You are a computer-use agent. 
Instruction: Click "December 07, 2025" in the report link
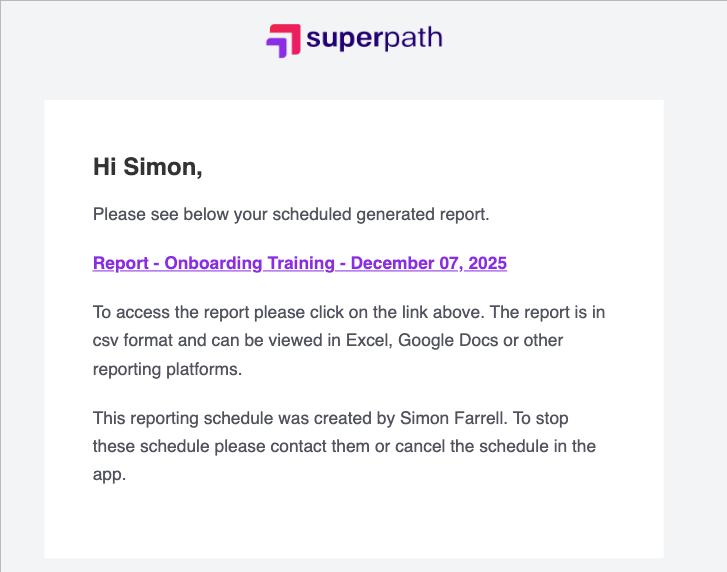pos(428,263)
